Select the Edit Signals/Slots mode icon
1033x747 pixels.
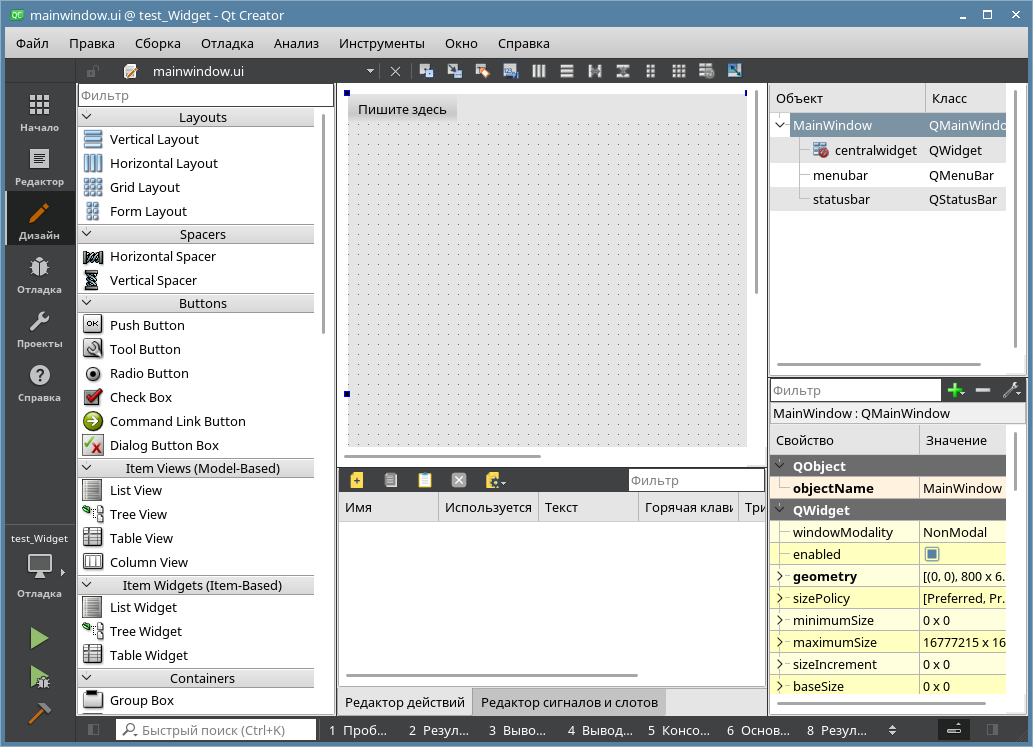pyautogui.click(x=453, y=70)
